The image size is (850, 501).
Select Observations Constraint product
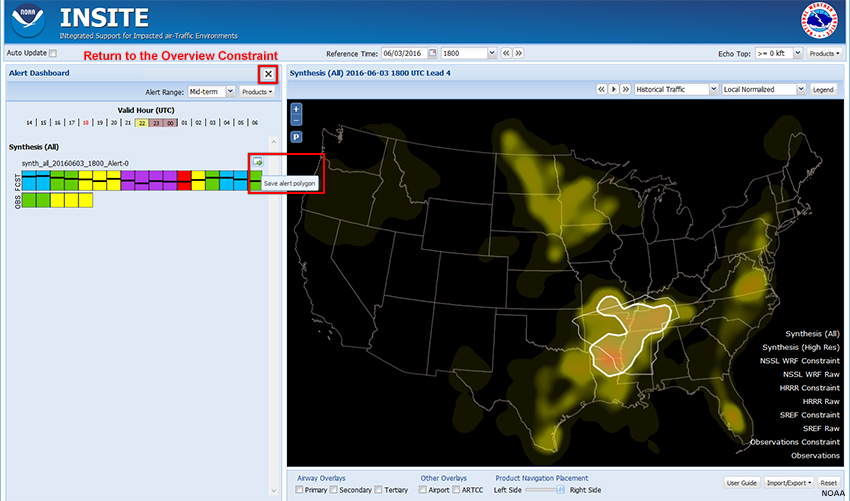pos(795,442)
